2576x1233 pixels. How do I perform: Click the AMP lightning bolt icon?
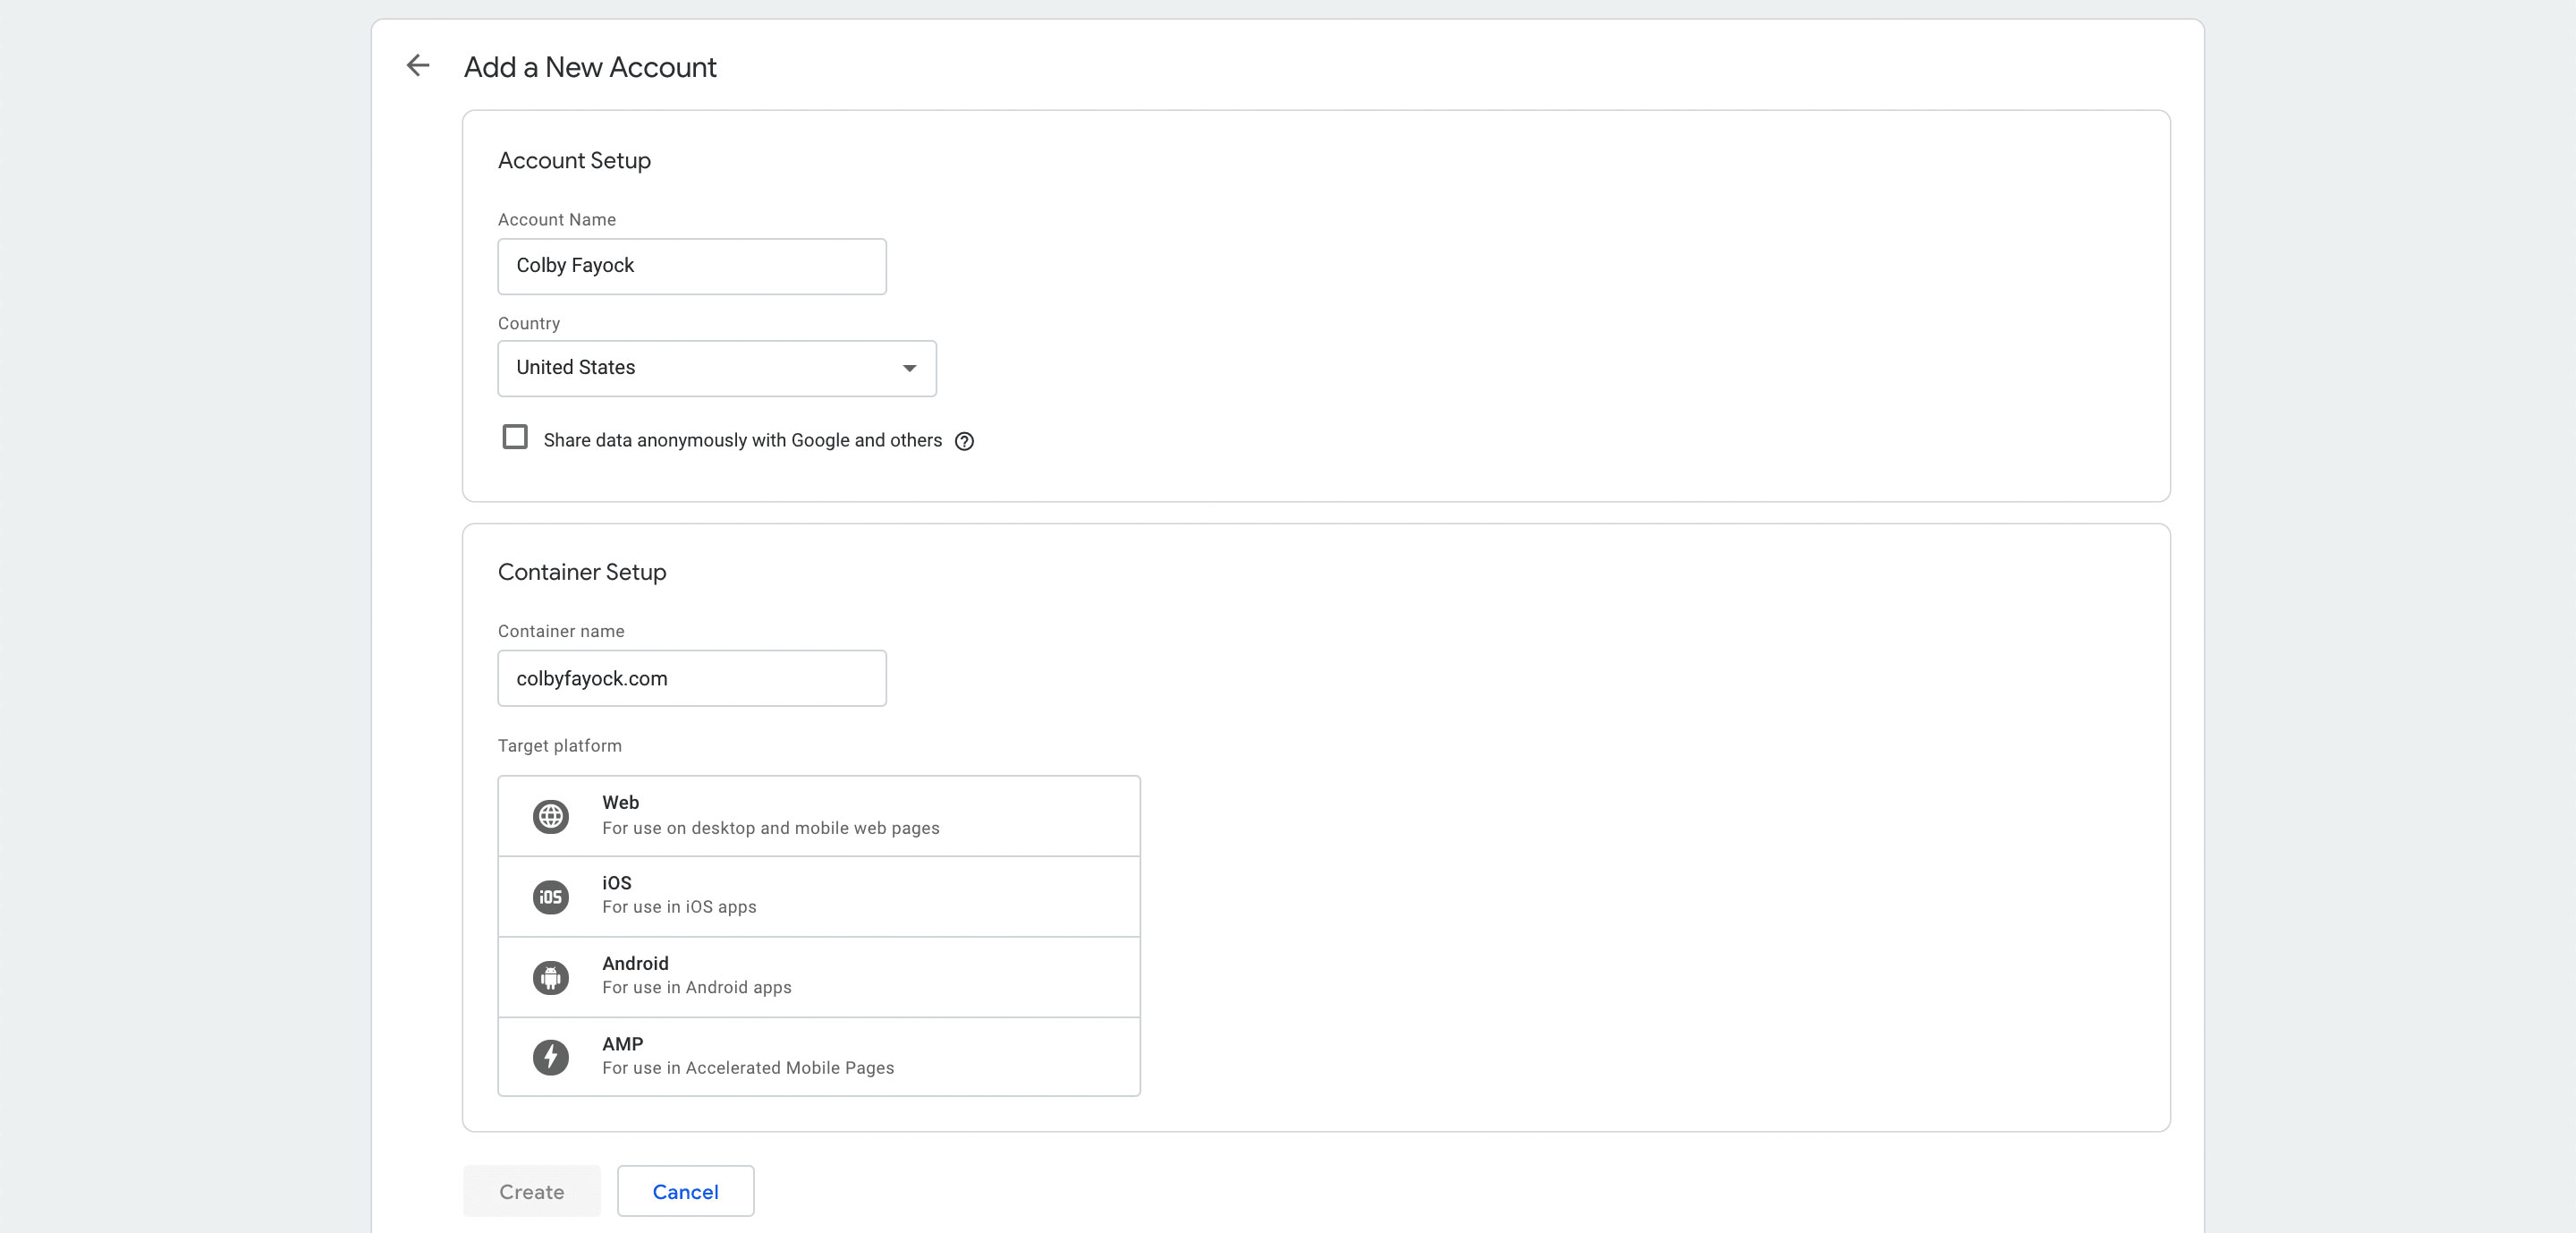[x=550, y=1057]
